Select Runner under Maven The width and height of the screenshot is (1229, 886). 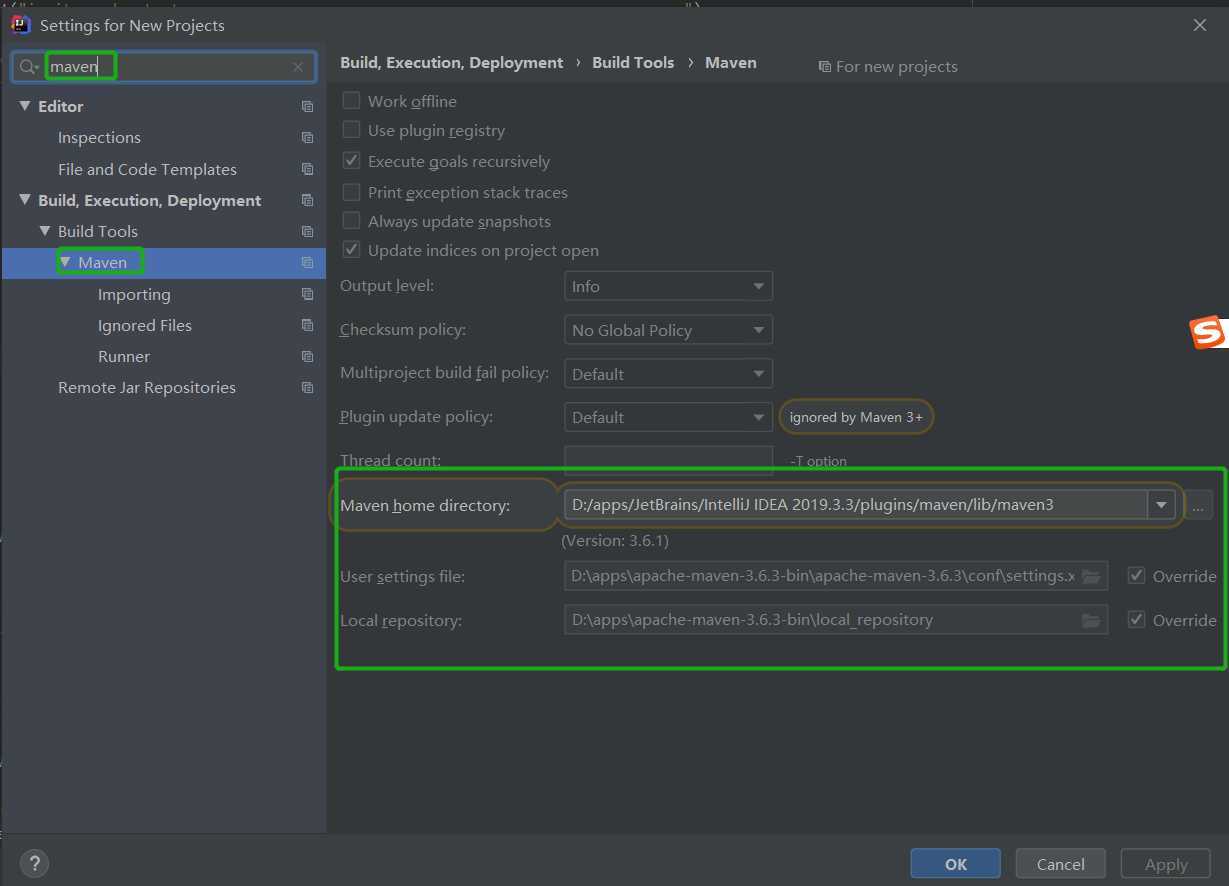click(124, 356)
